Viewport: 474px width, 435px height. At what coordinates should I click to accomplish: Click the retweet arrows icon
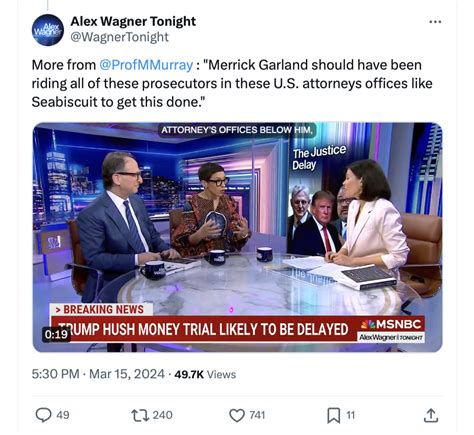click(x=140, y=415)
